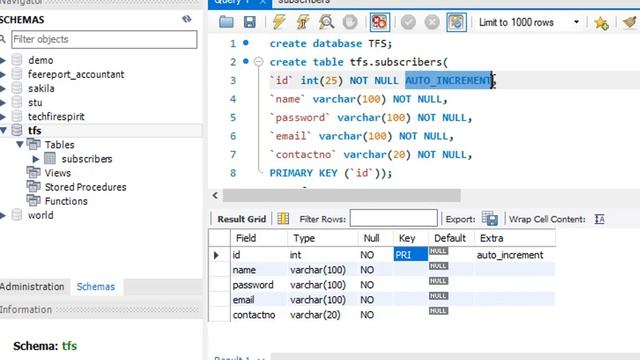
Task: Select the Views node
Action: coord(58,173)
